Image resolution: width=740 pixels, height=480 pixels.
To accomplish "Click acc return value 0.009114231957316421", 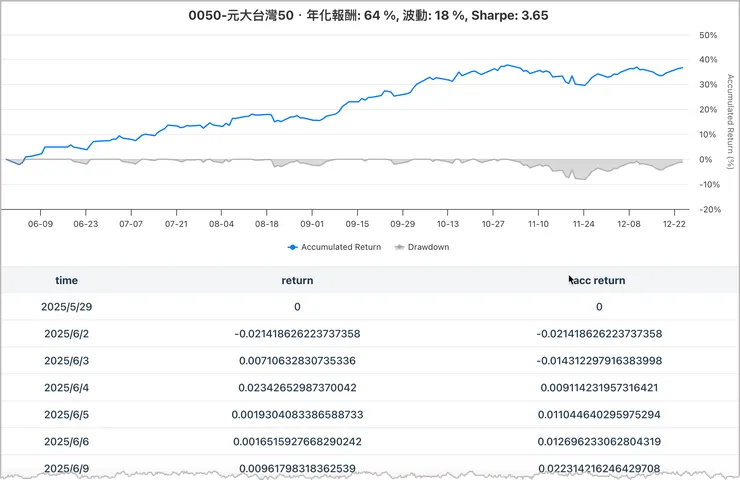I will (x=599, y=387).
